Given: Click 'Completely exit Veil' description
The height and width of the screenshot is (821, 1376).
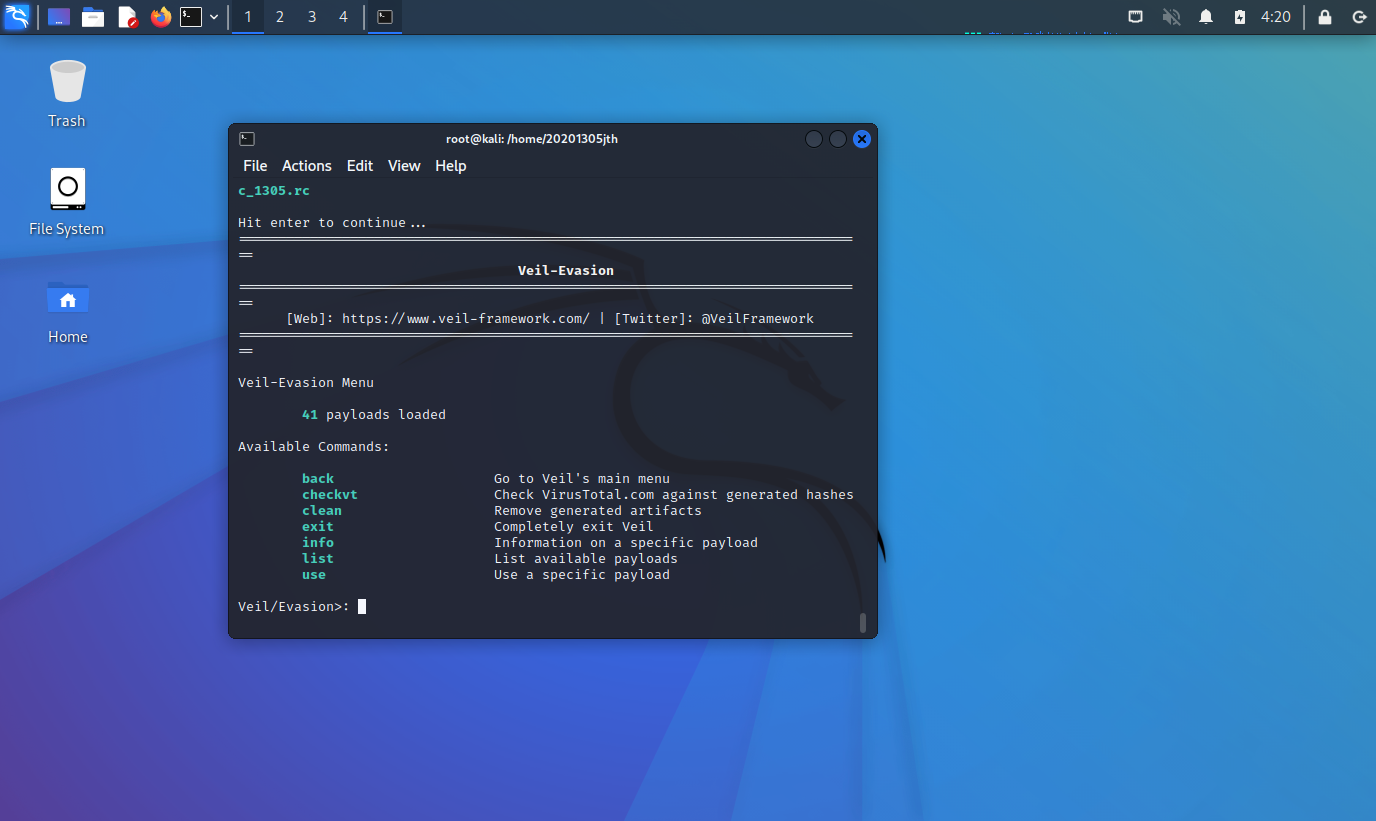Looking at the screenshot, I should (574, 527).
